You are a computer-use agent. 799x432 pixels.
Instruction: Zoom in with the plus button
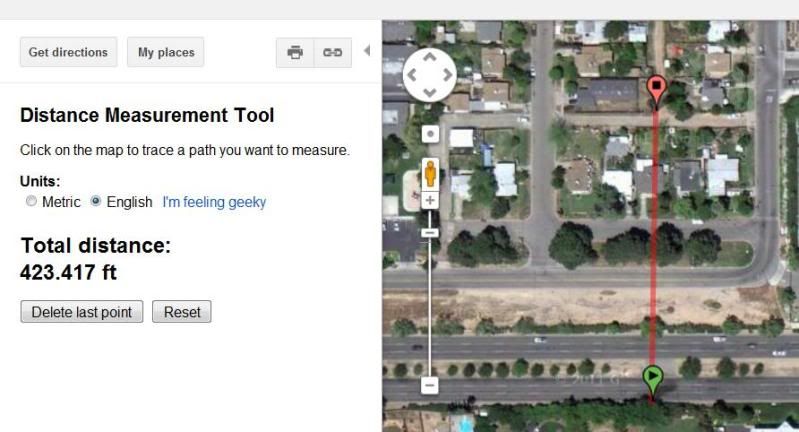(430, 200)
